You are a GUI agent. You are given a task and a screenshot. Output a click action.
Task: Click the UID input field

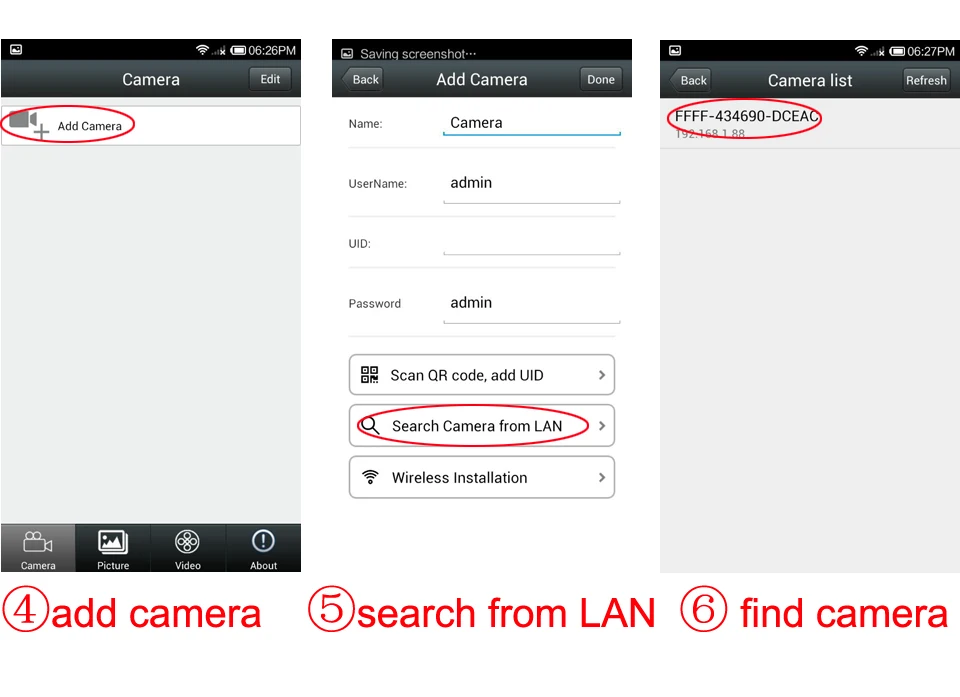coord(531,243)
